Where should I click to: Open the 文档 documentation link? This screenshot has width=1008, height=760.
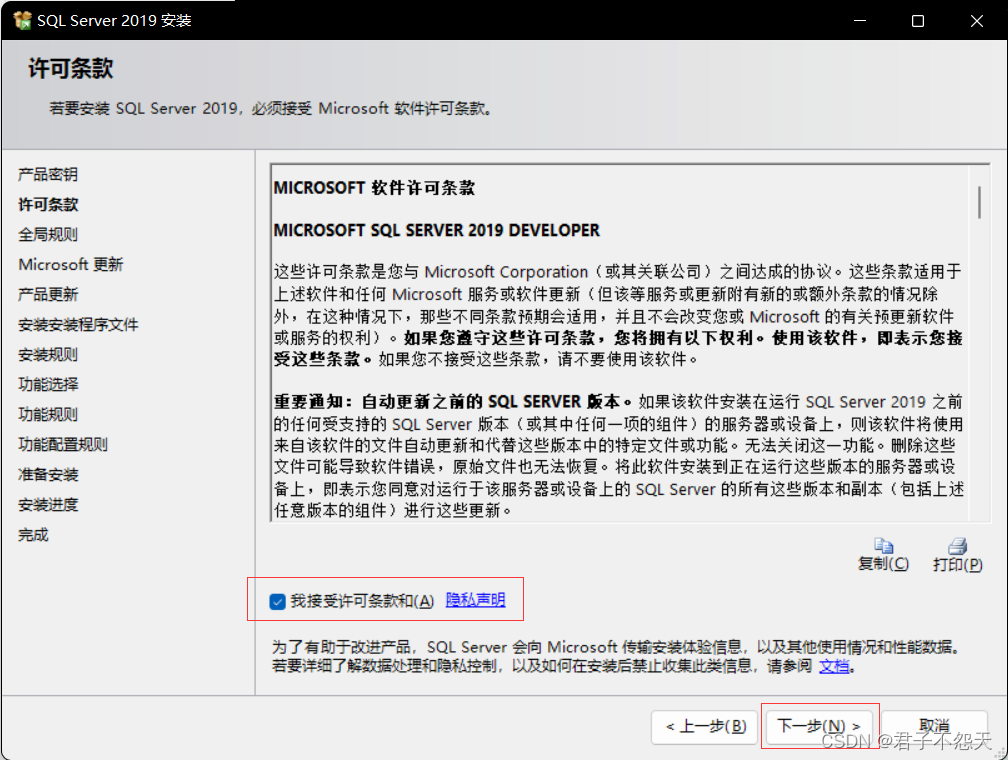point(834,666)
